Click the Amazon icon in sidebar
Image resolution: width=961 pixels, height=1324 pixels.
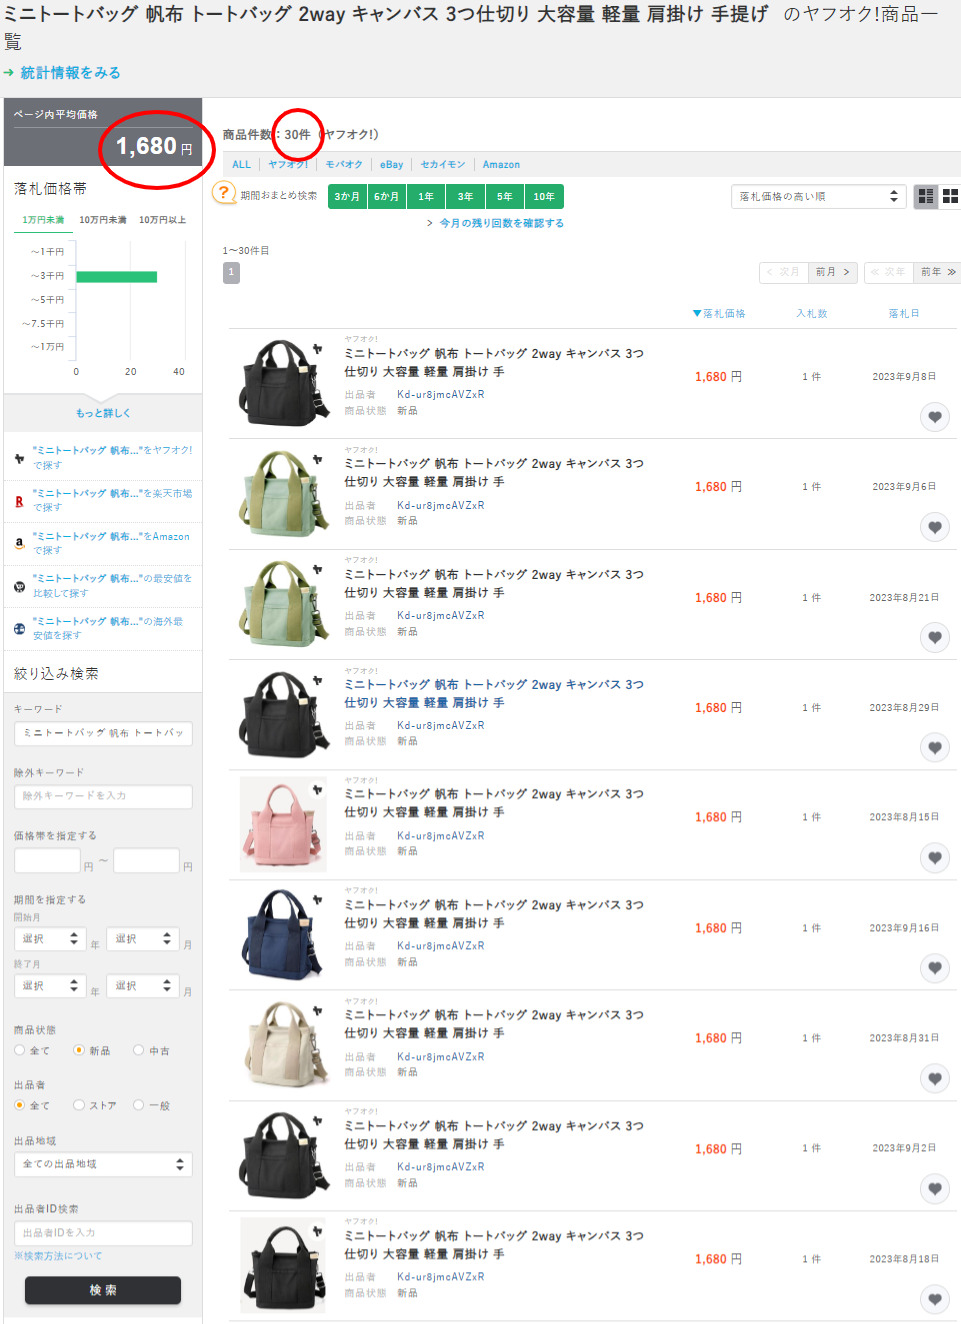pos(19,543)
